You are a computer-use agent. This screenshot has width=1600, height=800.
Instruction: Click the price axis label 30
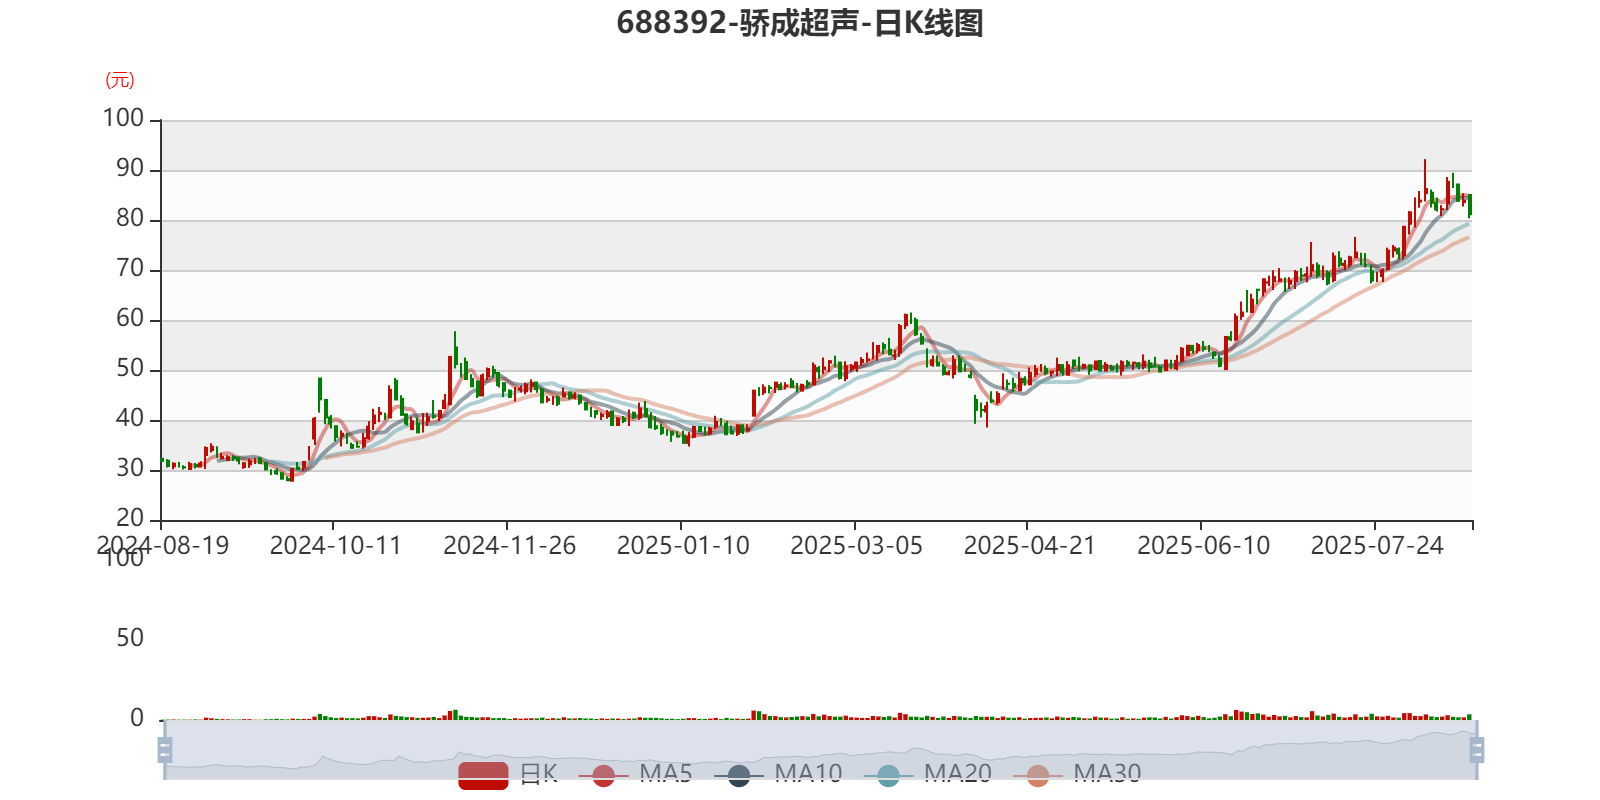coord(130,469)
